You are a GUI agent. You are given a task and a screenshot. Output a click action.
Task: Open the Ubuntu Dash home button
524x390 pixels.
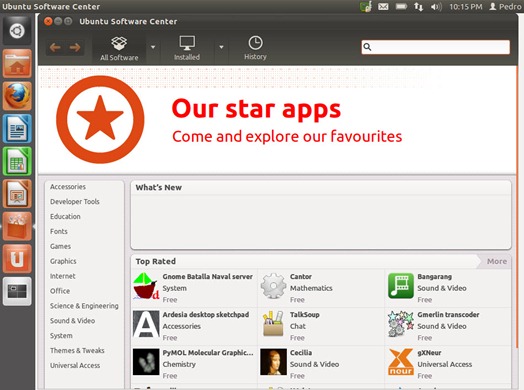tap(17, 31)
